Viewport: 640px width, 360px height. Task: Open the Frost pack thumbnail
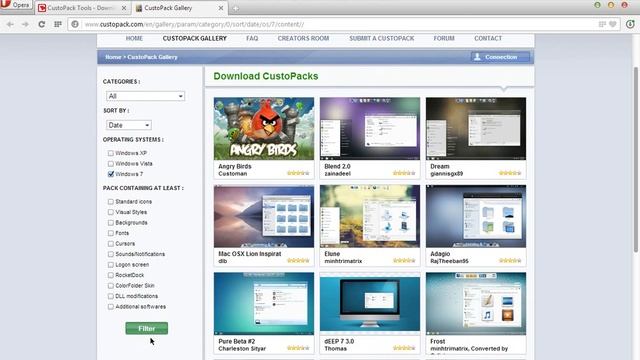click(476, 304)
